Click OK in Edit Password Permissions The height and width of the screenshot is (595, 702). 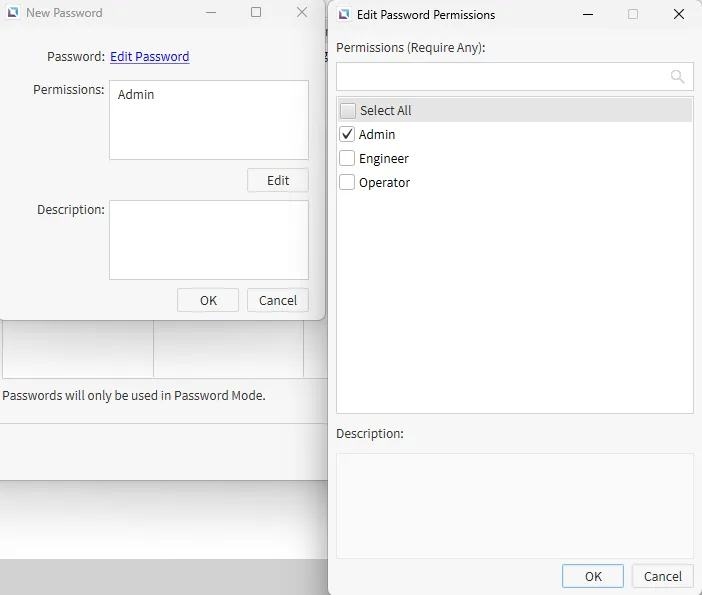click(x=593, y=576)
